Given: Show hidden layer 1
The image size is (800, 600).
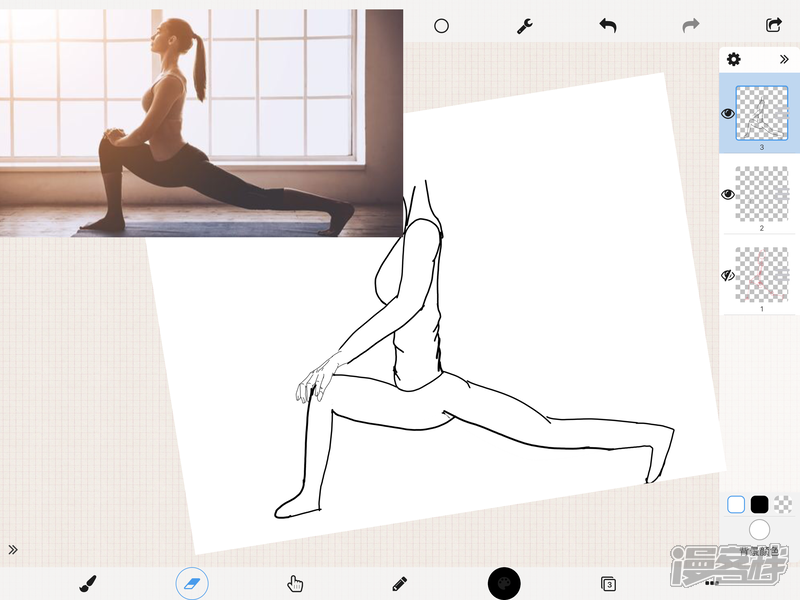Looking at the screenshot, I should tap(728, 275).
